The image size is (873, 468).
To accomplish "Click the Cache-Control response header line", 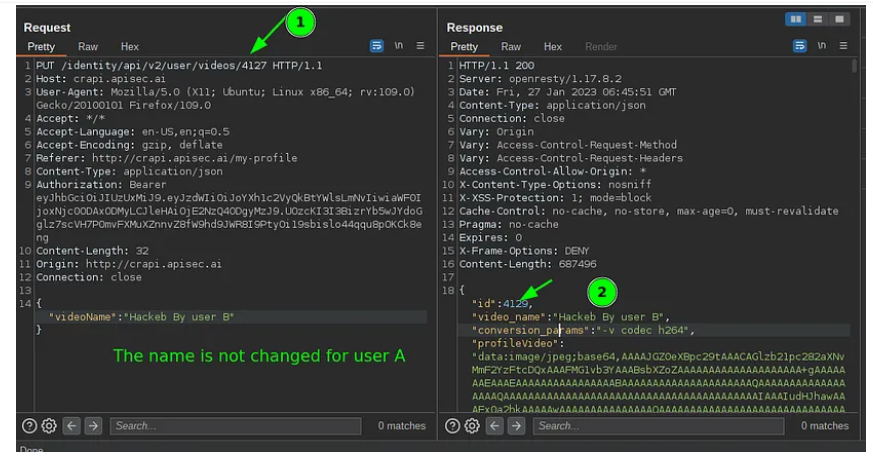I will (649, 211).
